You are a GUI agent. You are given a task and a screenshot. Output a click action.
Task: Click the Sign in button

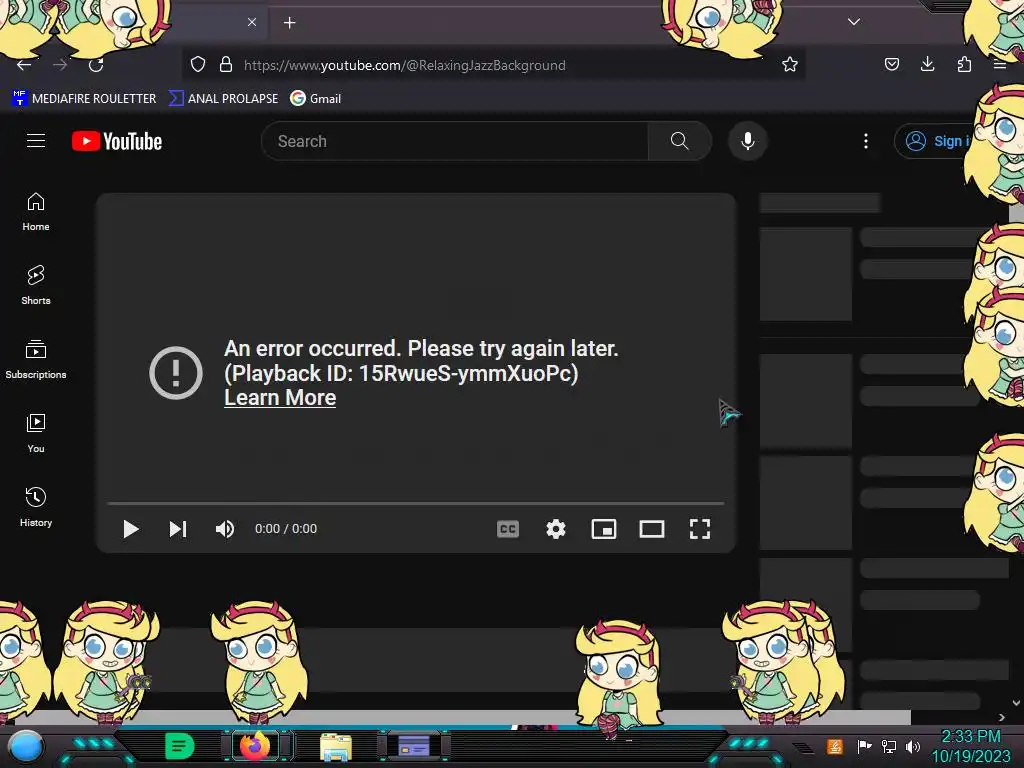935,141
